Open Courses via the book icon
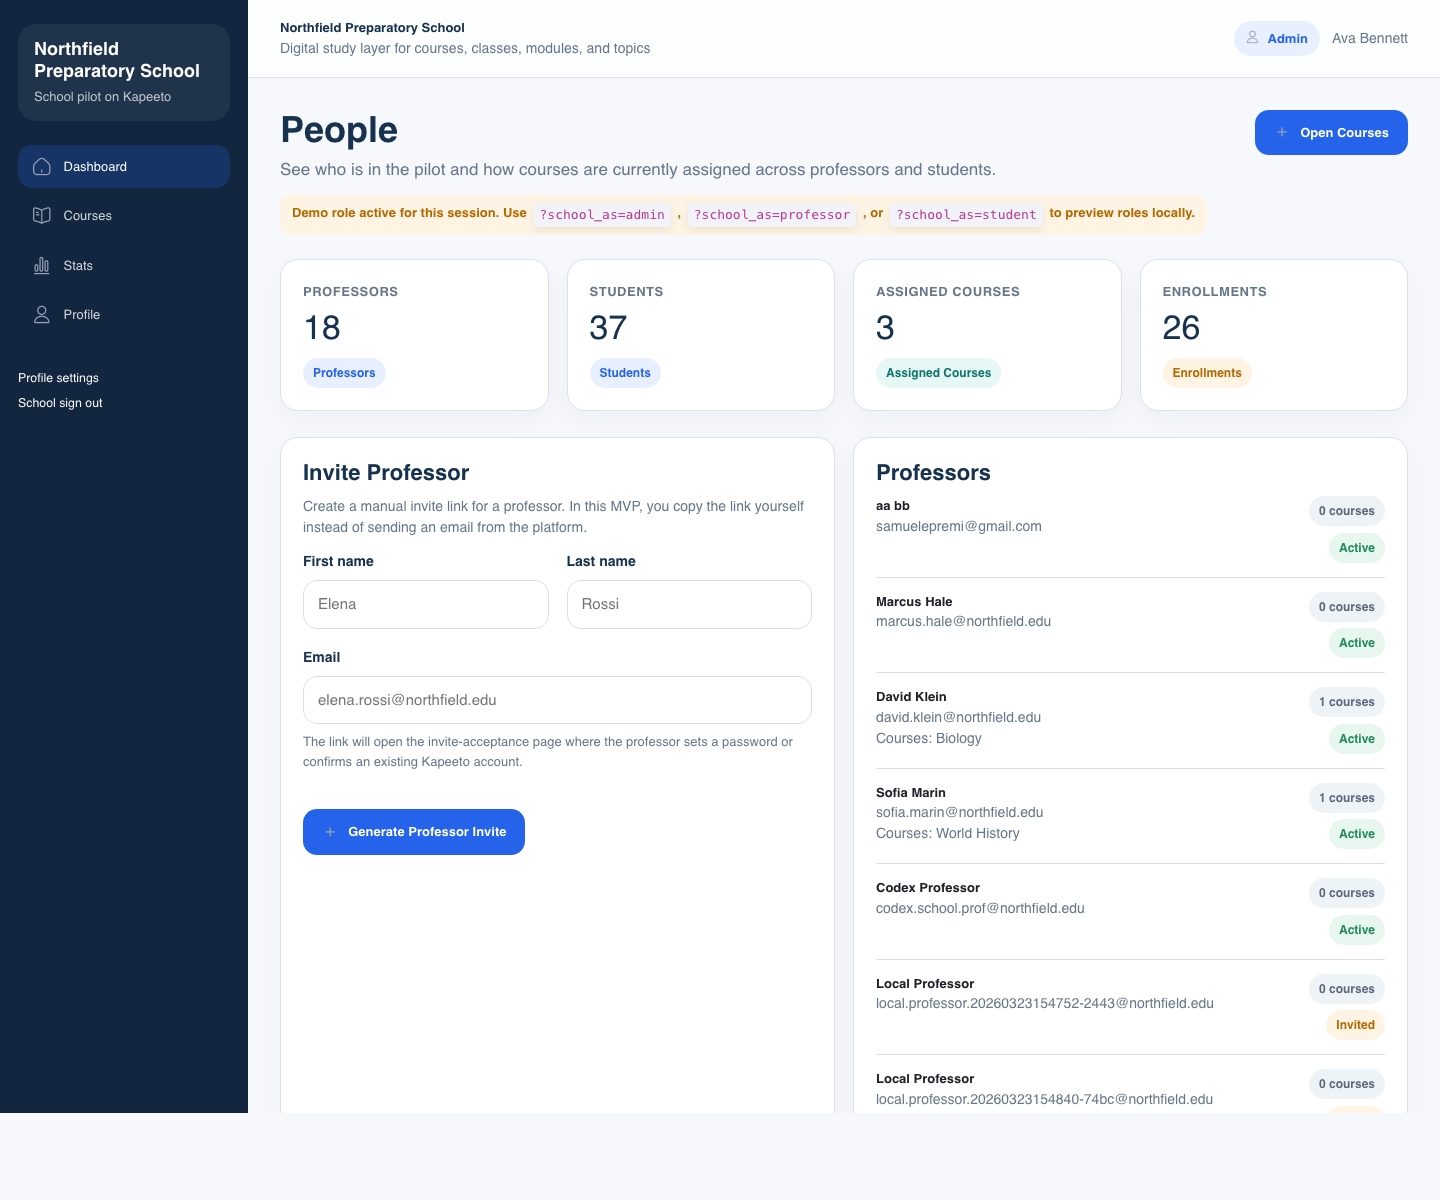The image size is (1440, 1200). pos(42,216)
